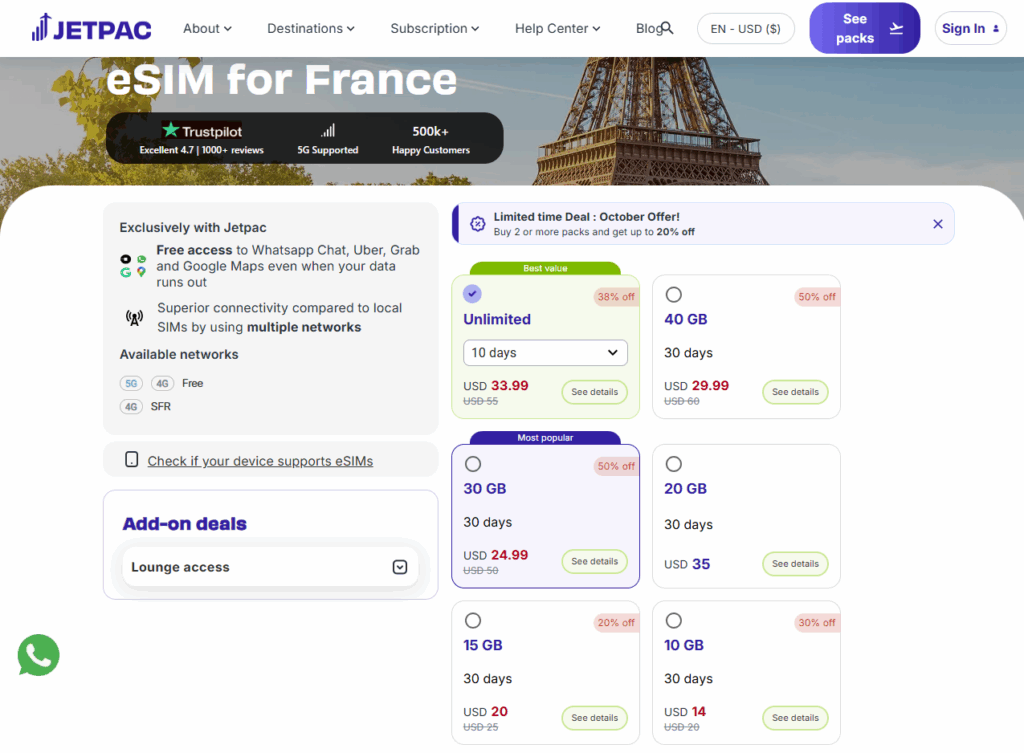1024x753 pixels.
Task: Select the 40 GB plan radio button
Action: (x=674, y=294)
